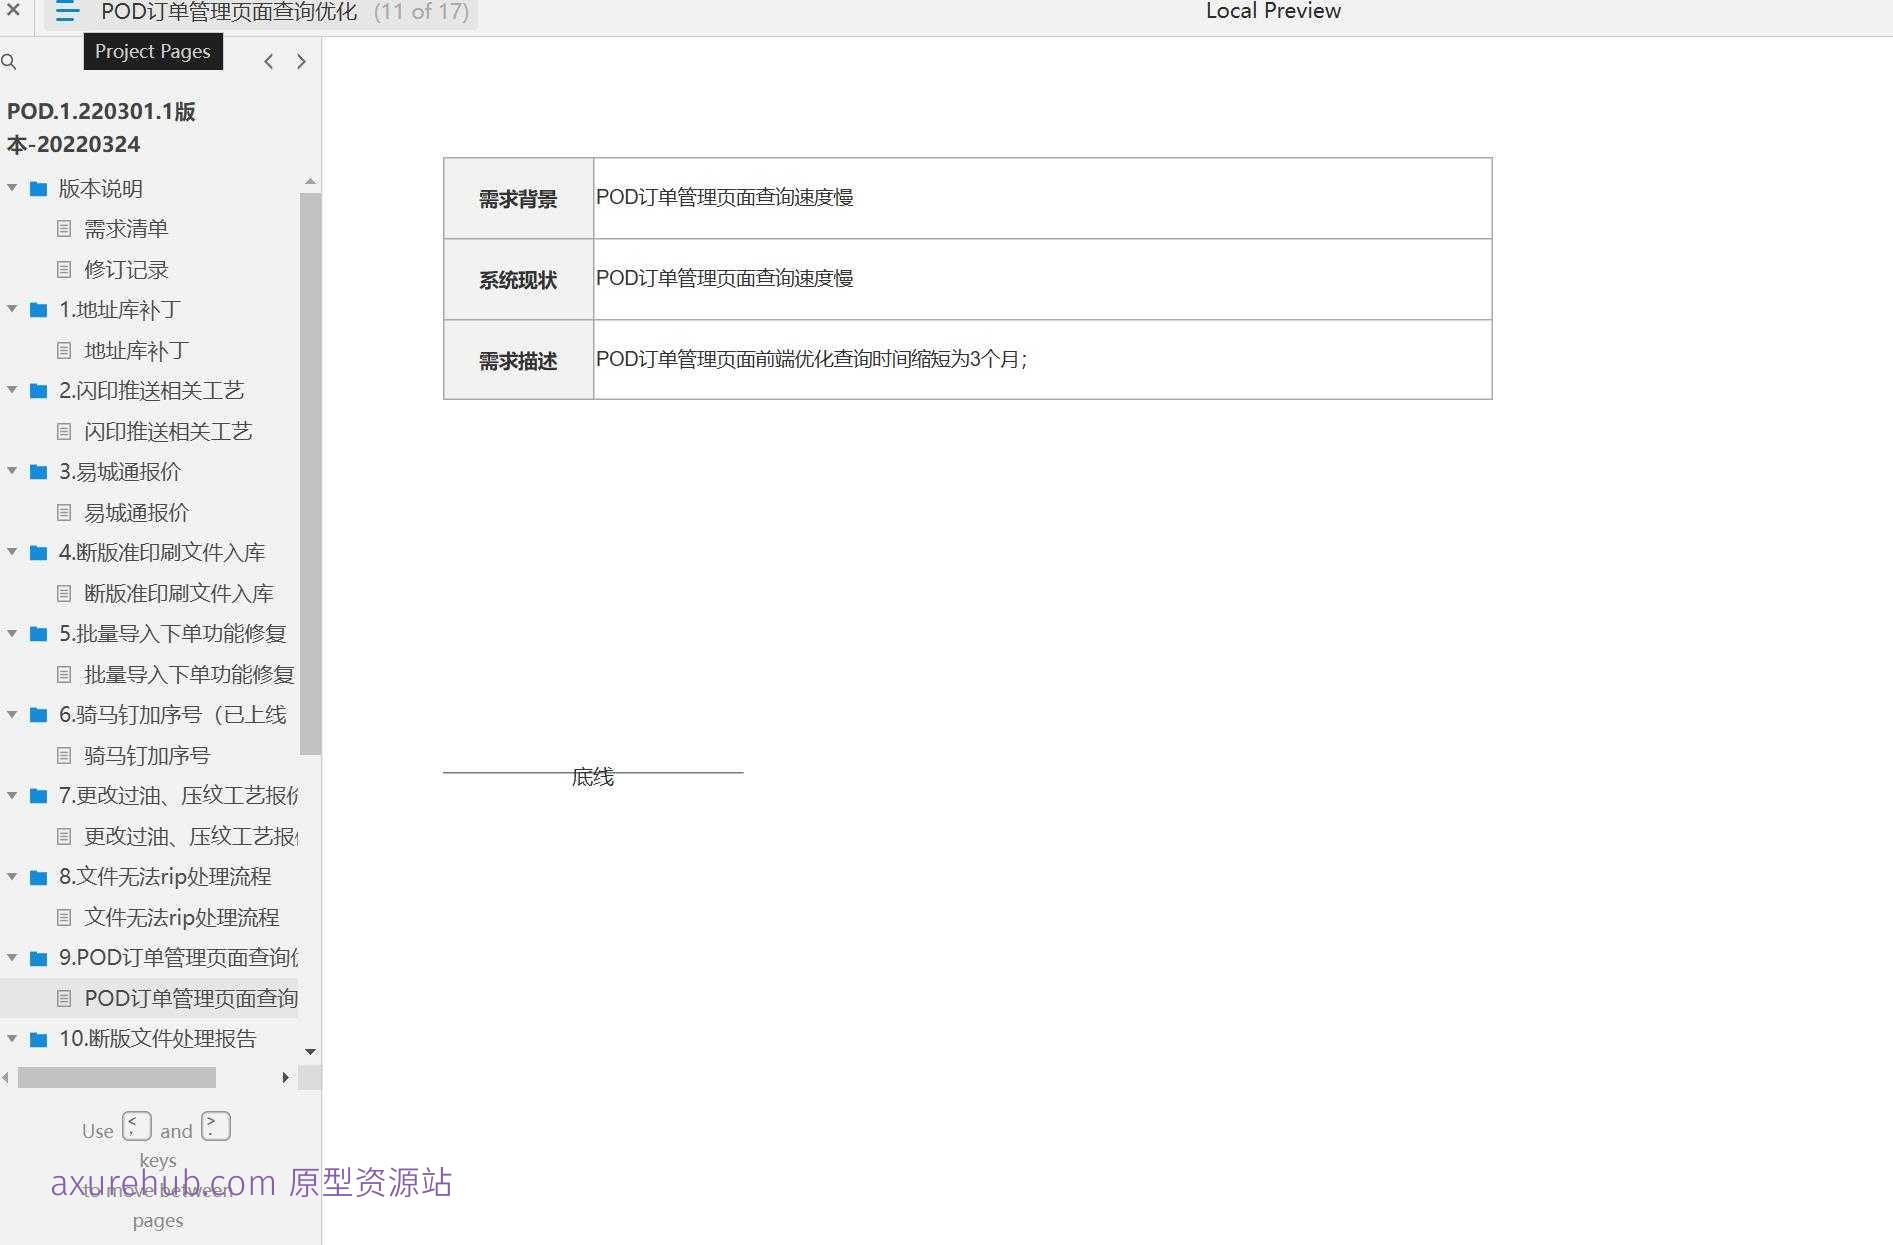The image size is (1893, 1245).
Task: Click the horizontal scrollbar right arrow
Action: pos(285,1077)
